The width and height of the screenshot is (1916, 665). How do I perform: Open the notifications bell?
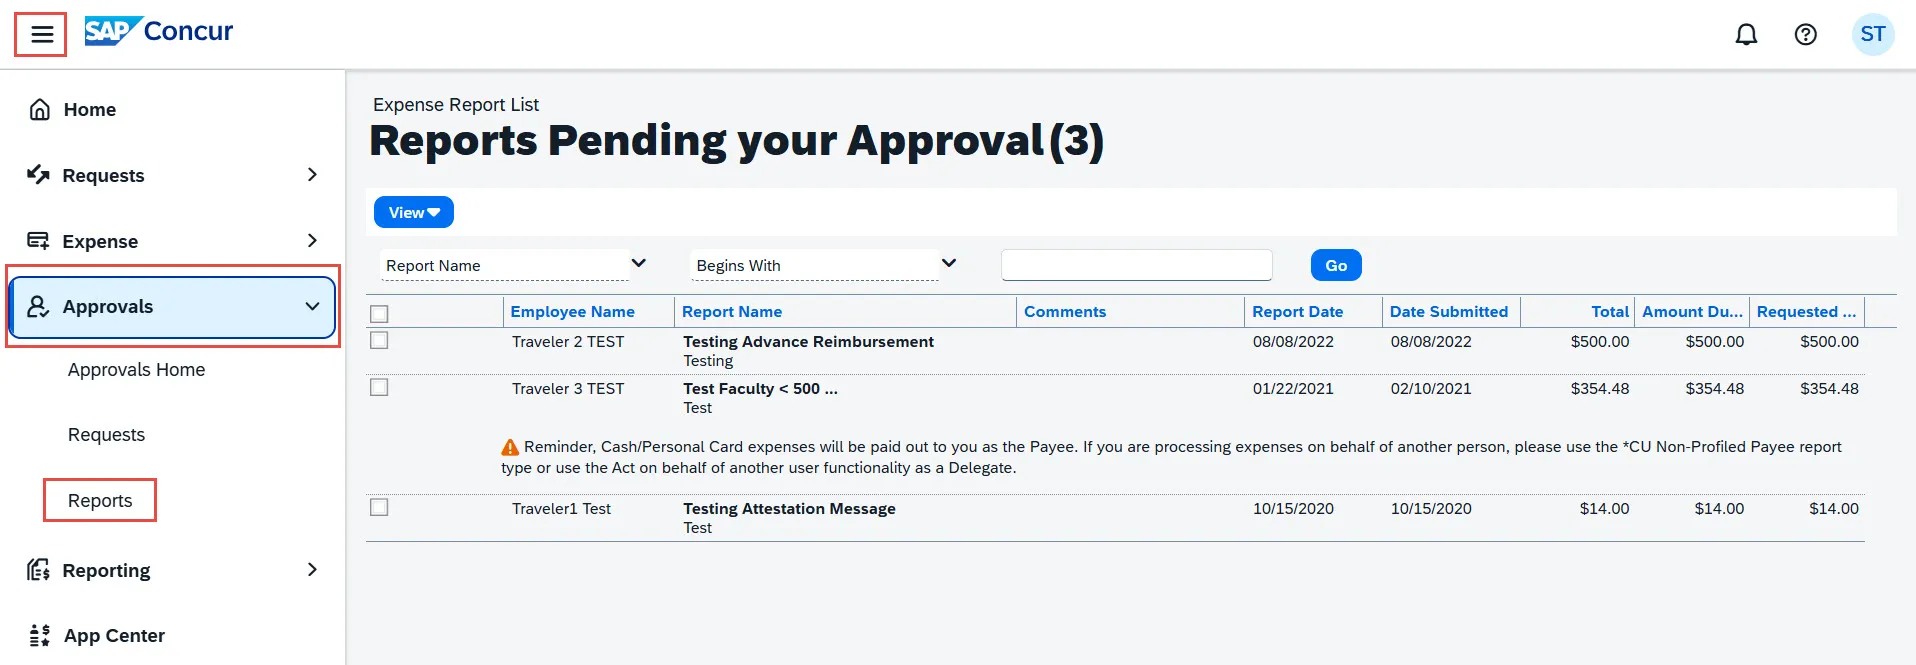[1746, 35]
